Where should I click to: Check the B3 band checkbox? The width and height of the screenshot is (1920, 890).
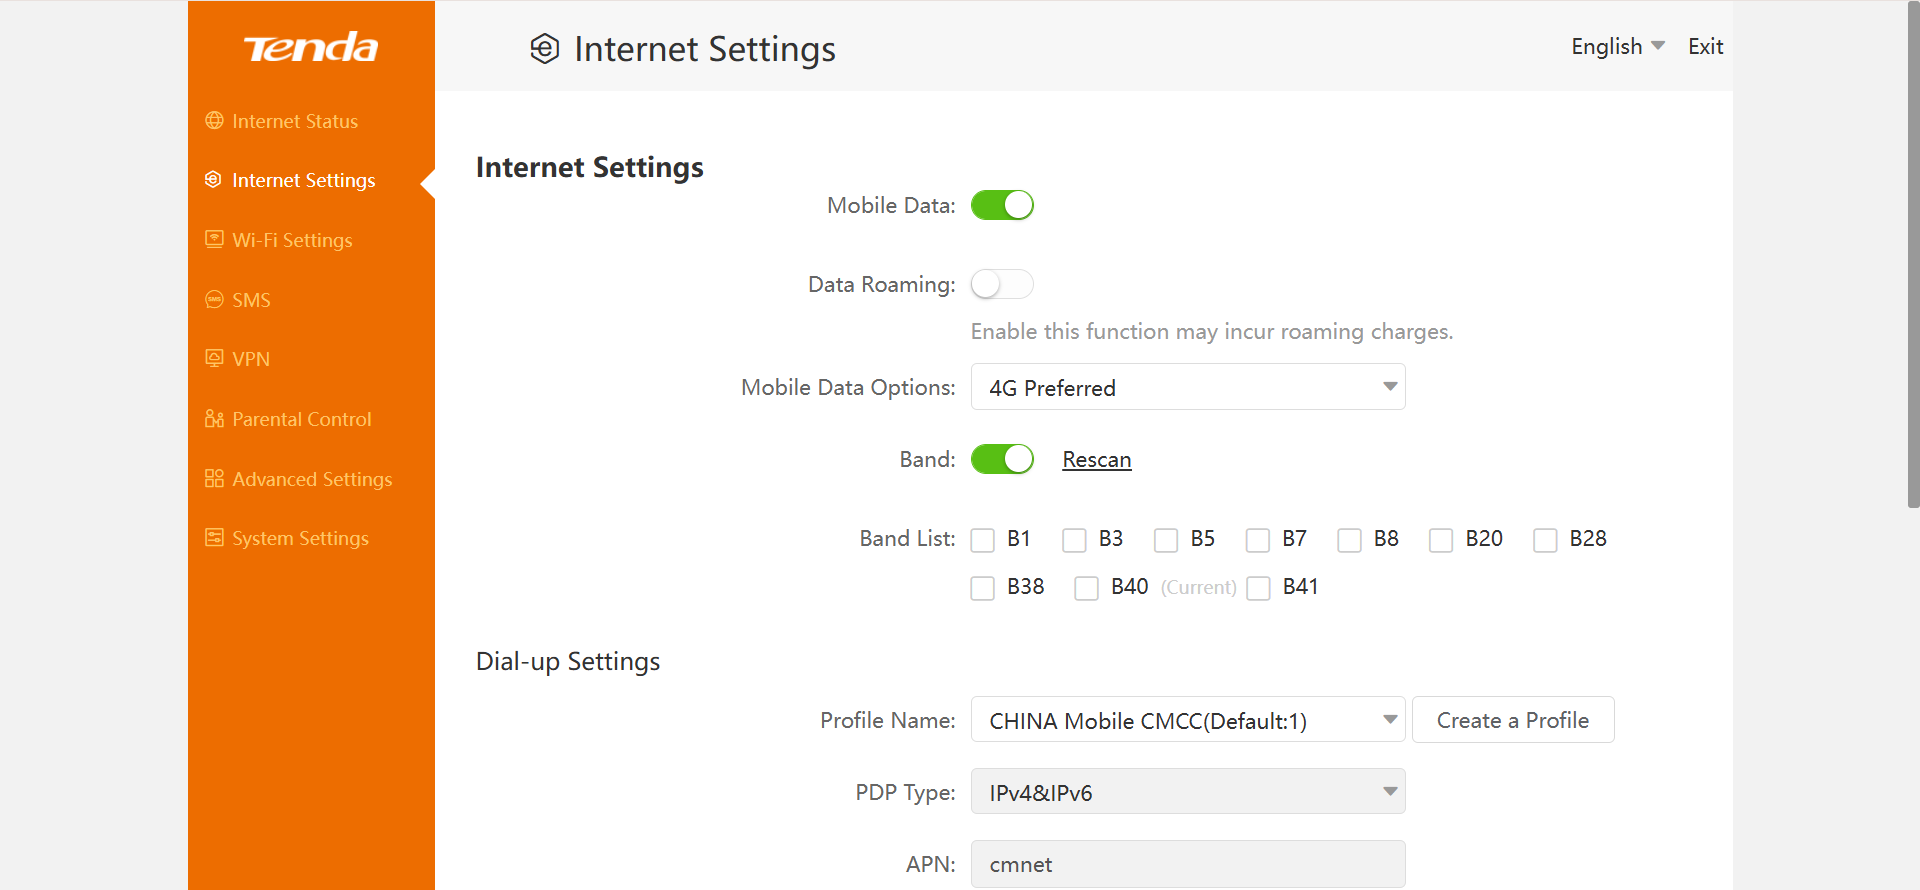(x=1074, y=540)
